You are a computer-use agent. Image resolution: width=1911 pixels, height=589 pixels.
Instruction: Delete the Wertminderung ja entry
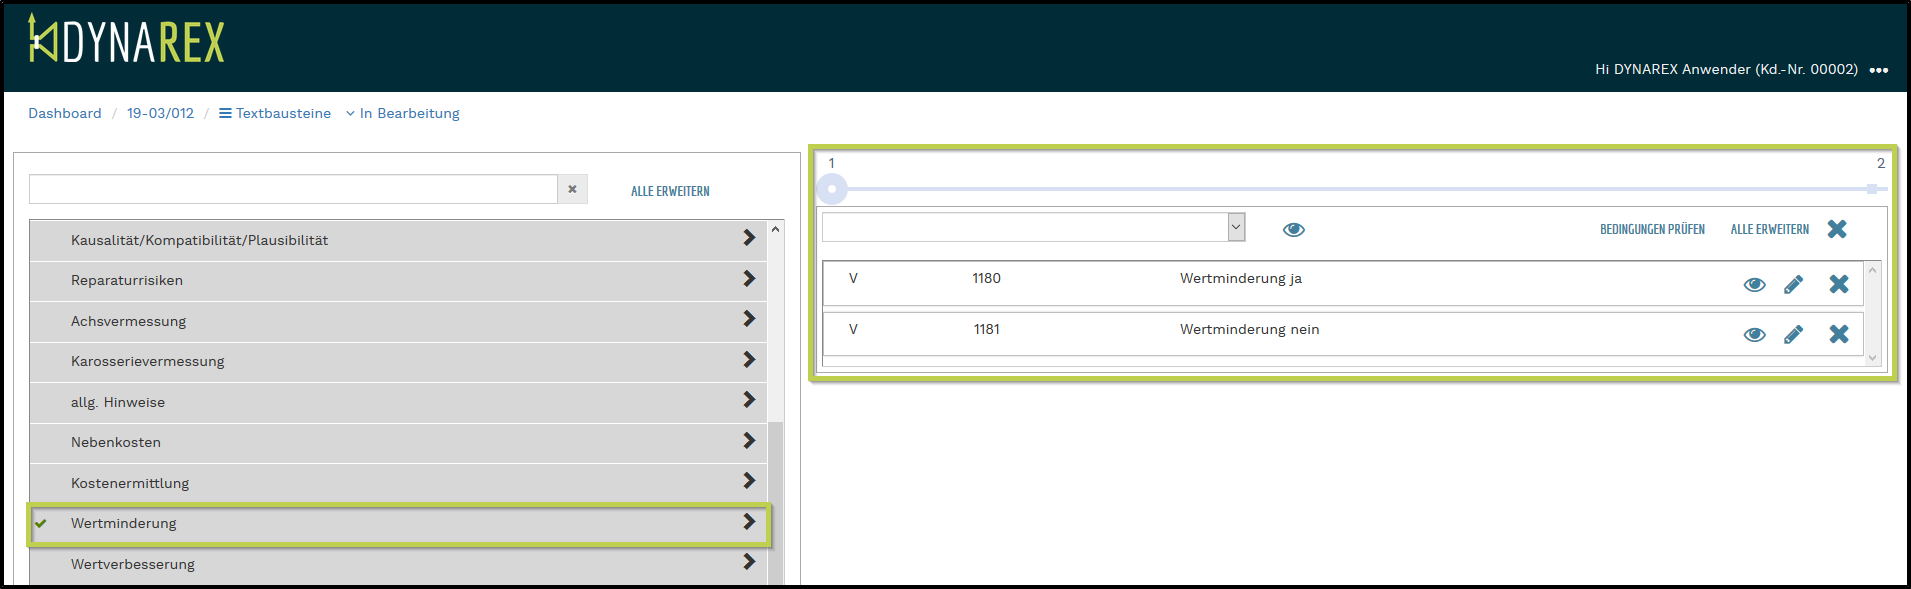click(1838, 285)
